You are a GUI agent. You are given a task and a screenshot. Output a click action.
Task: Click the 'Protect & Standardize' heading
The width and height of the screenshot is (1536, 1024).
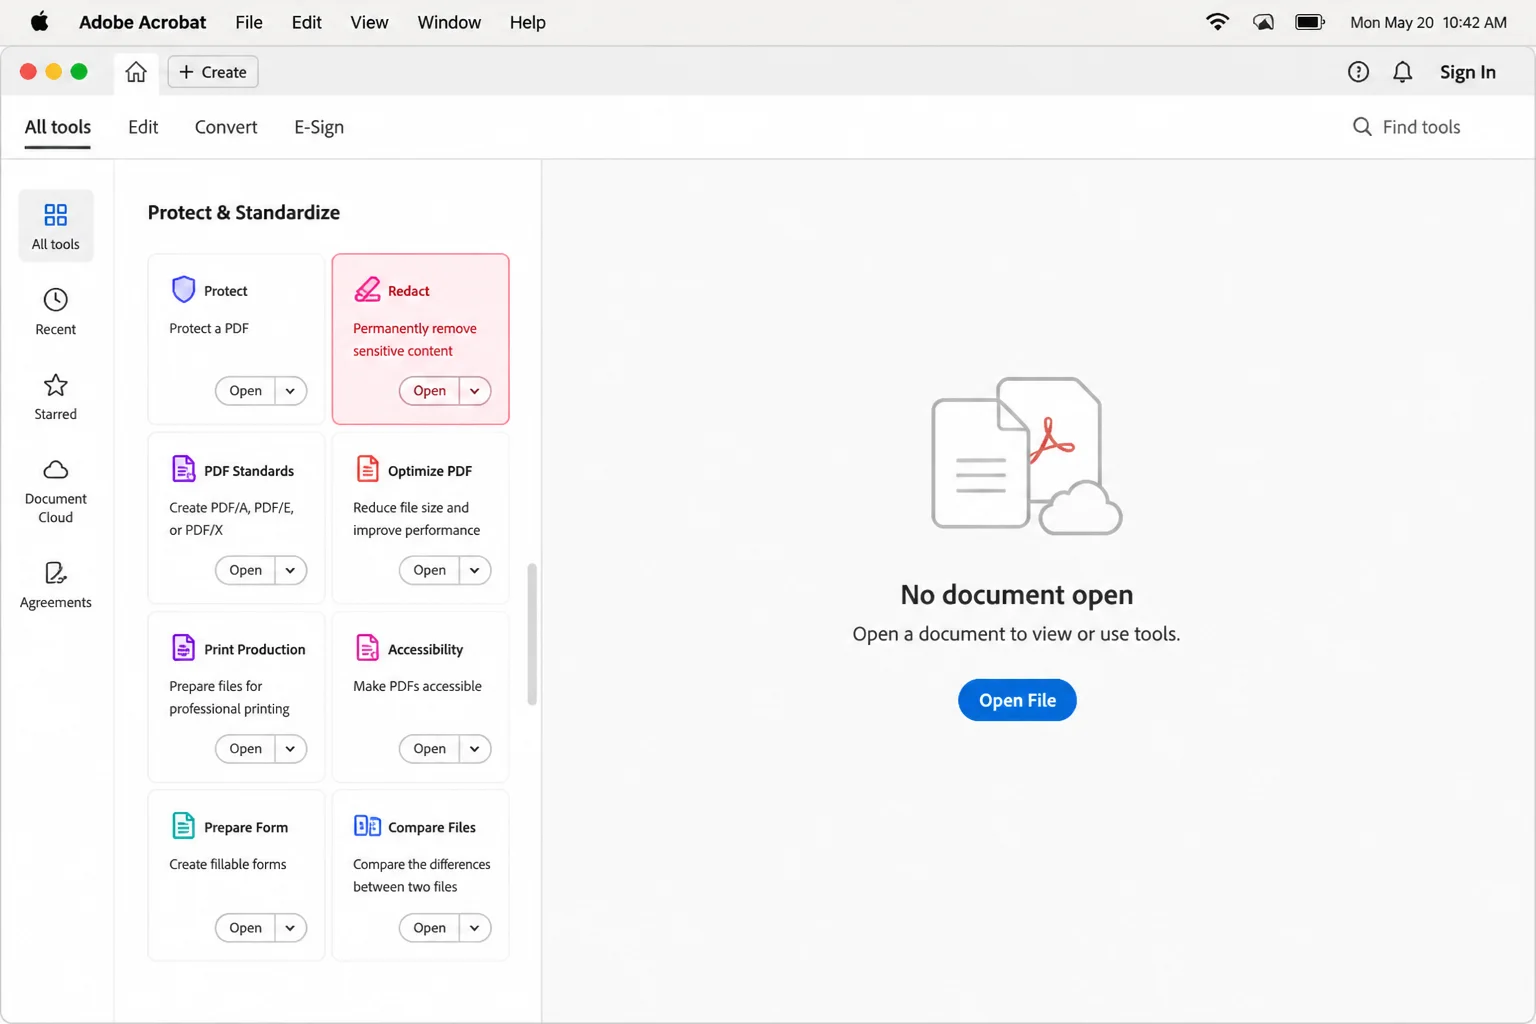pyautogui.click(x=244, y=212)
